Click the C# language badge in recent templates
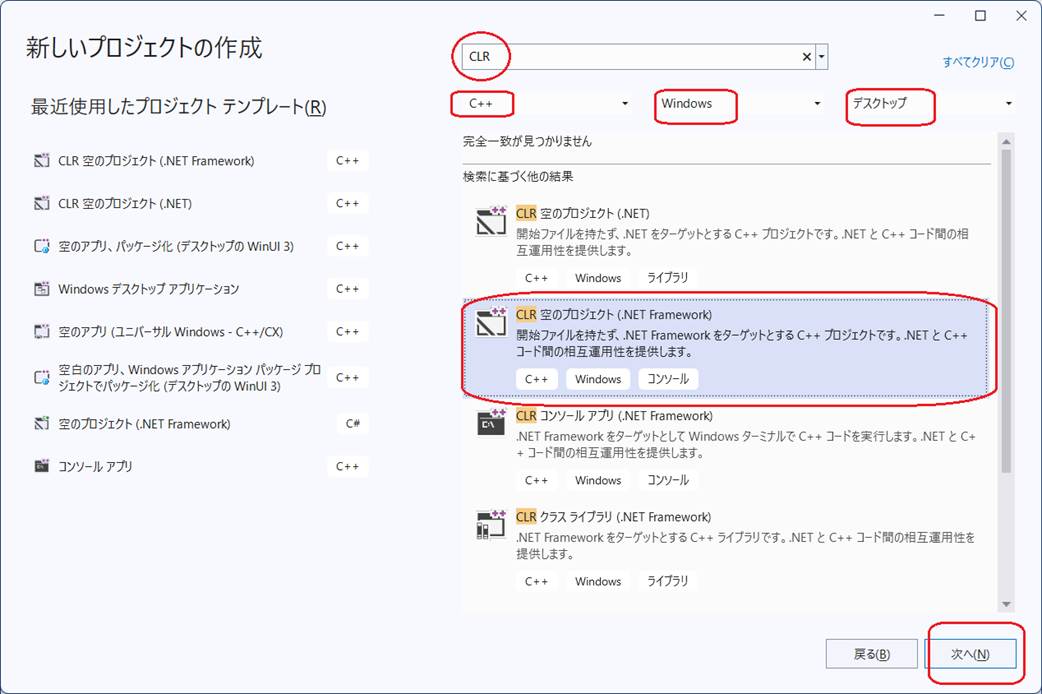This screenshot has width=1042, height=694. tap(353, 424)
